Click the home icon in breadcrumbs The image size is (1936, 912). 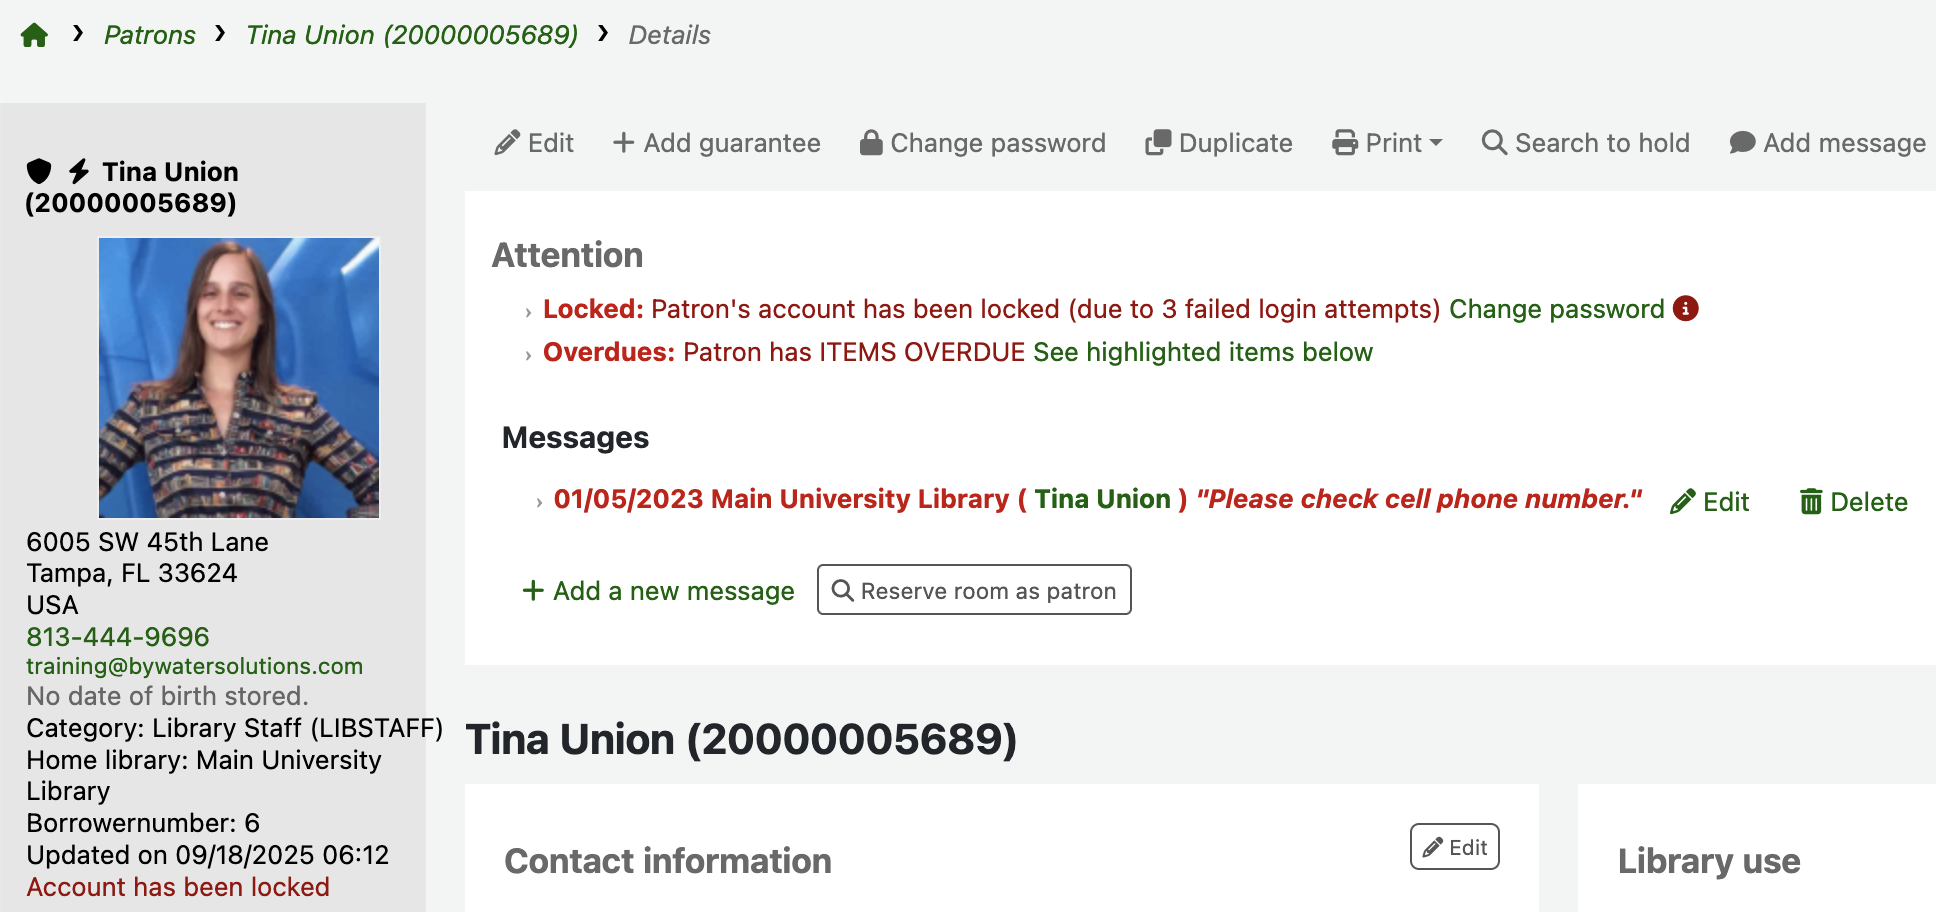(34, 36)
